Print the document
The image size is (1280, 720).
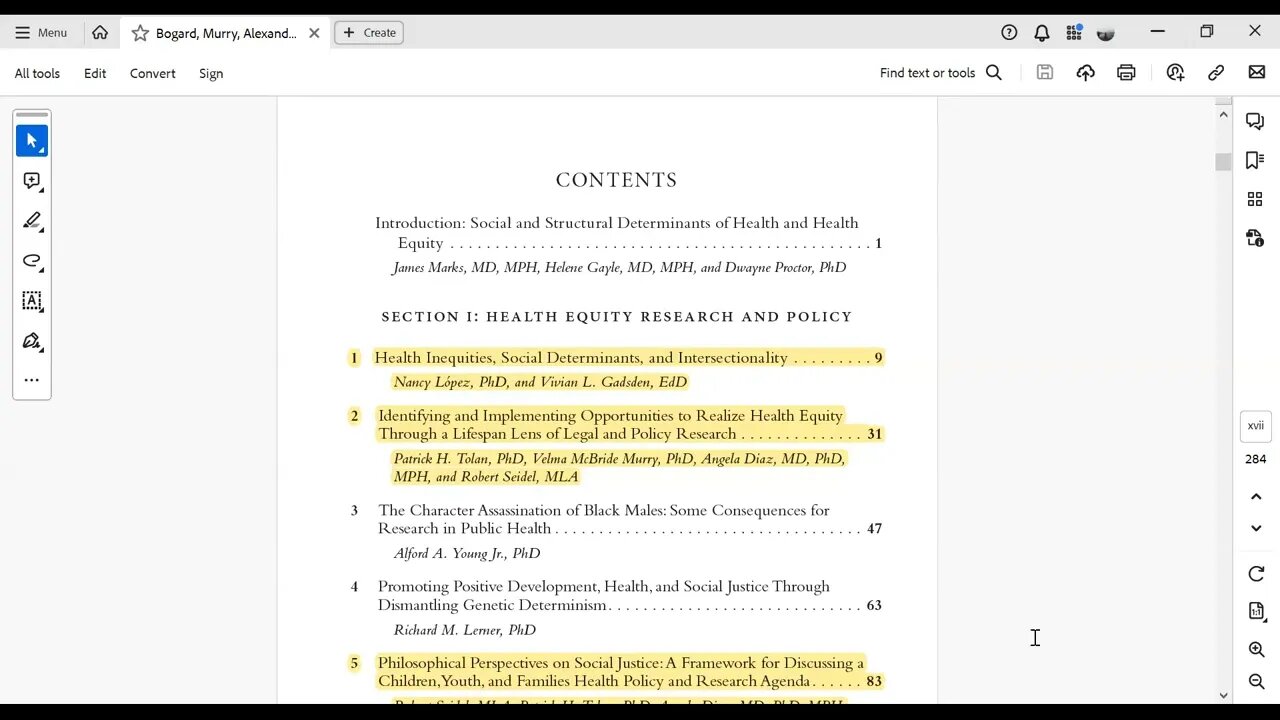1126,72
